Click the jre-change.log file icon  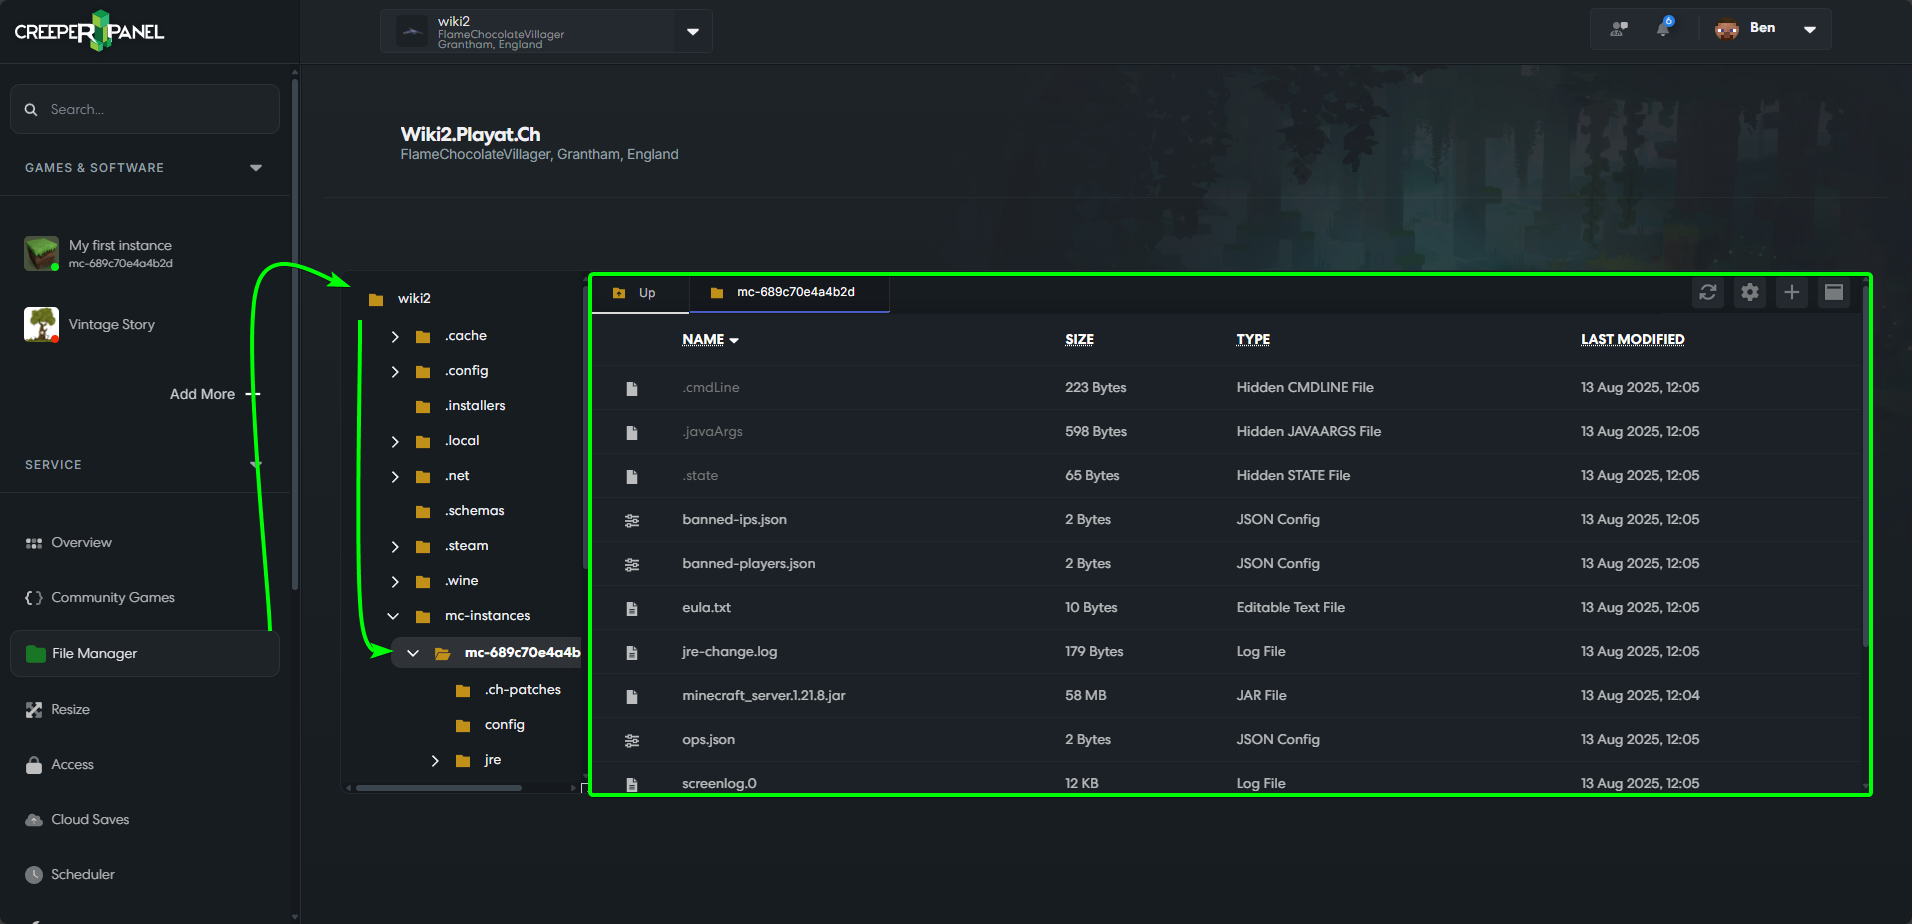click(x=632, y=652)
